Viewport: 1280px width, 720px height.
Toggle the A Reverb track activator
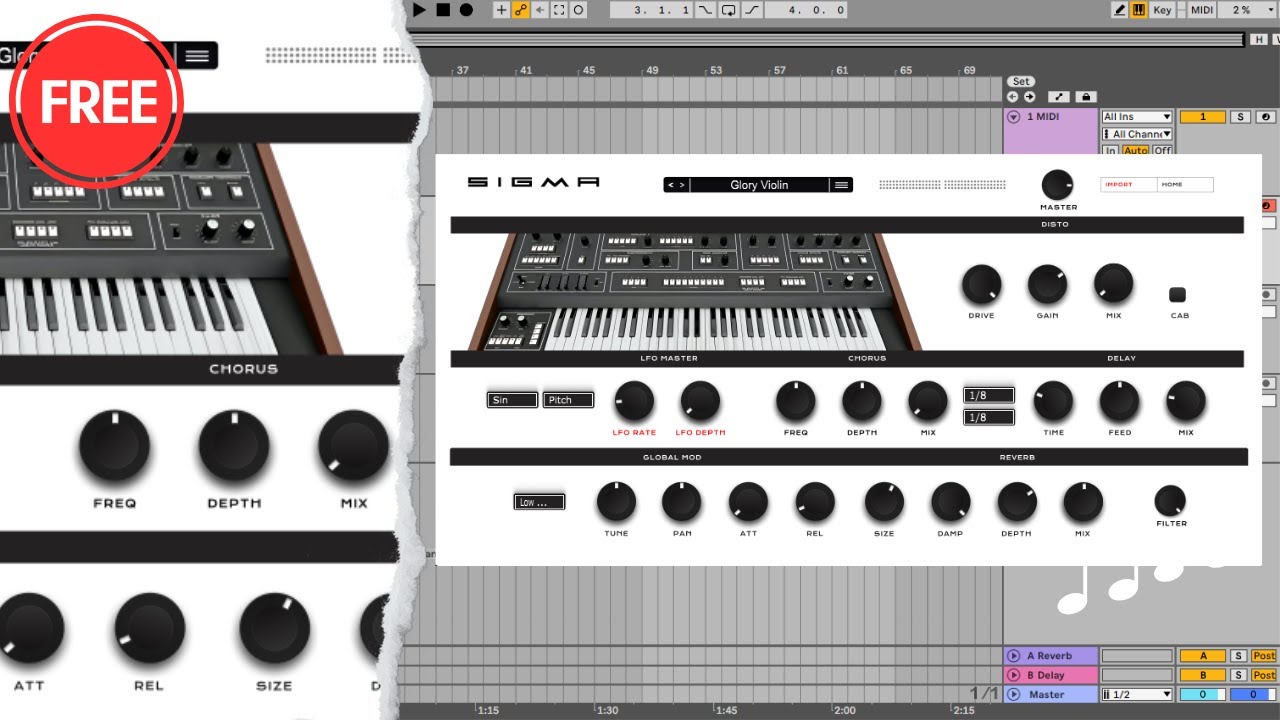(1203, 656)
